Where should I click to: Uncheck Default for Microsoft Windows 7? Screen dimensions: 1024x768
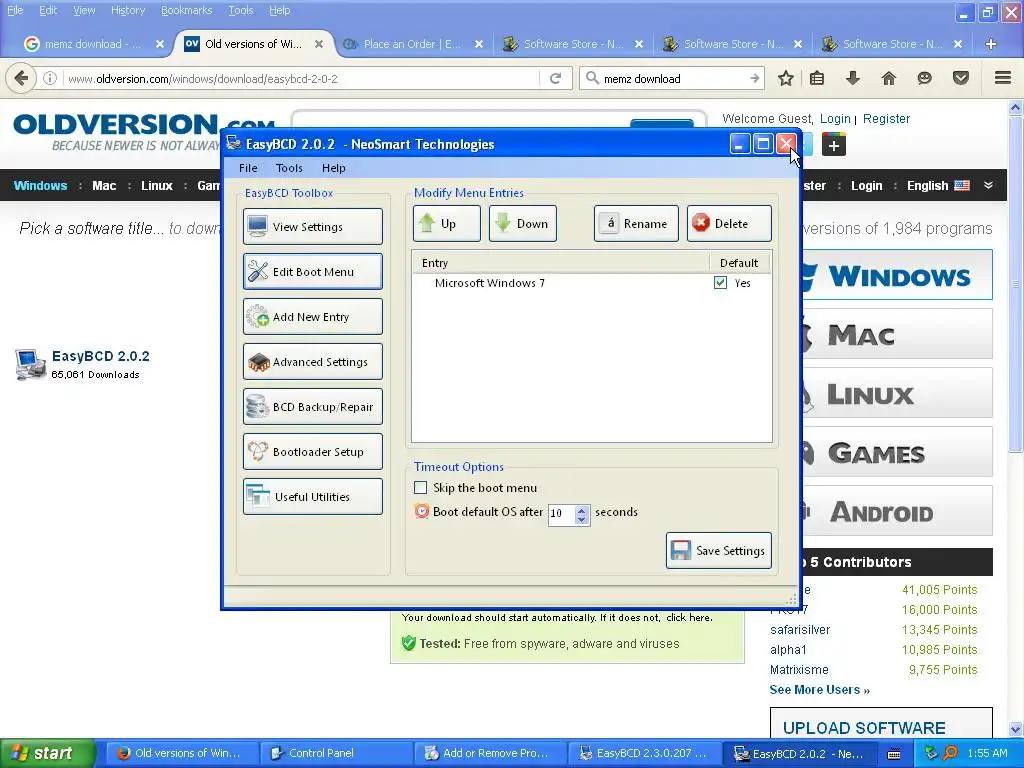pyautogui.click(x=720, y=283)
